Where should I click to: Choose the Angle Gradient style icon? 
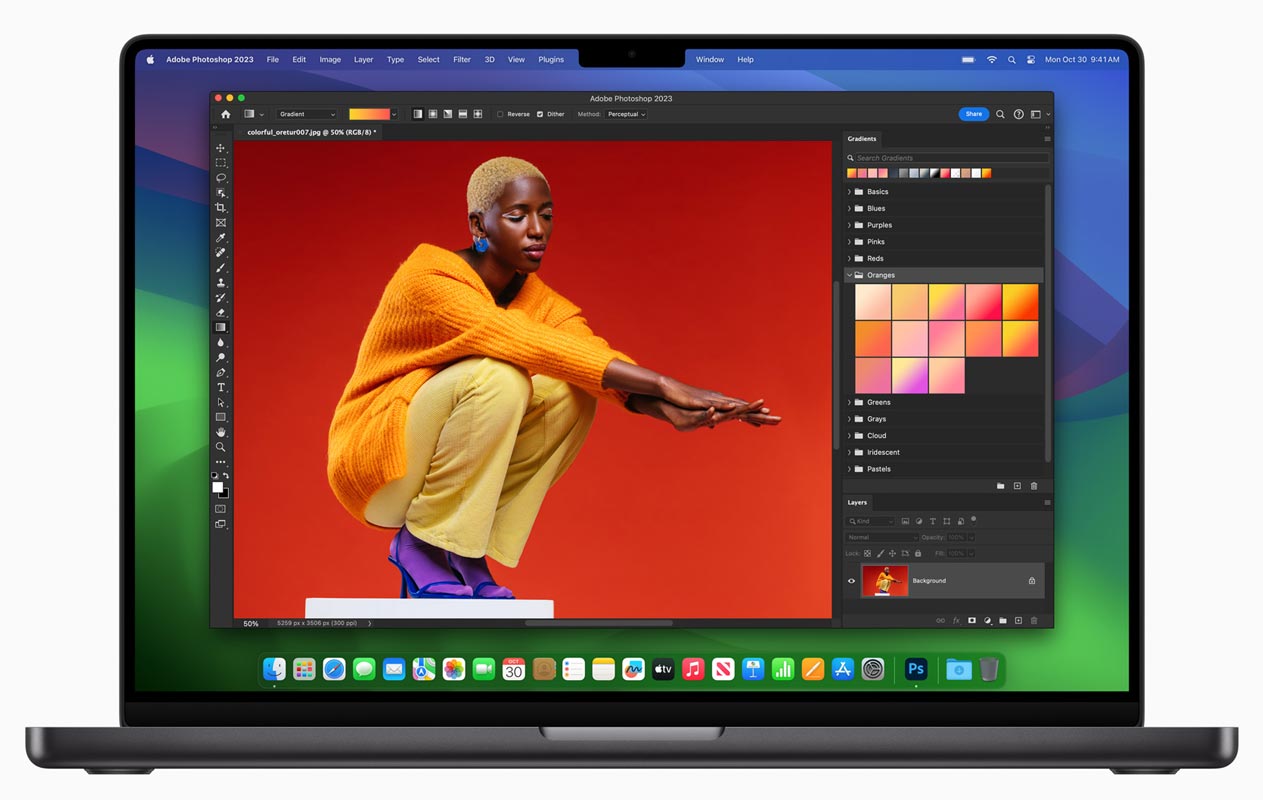tap(448, 114)
